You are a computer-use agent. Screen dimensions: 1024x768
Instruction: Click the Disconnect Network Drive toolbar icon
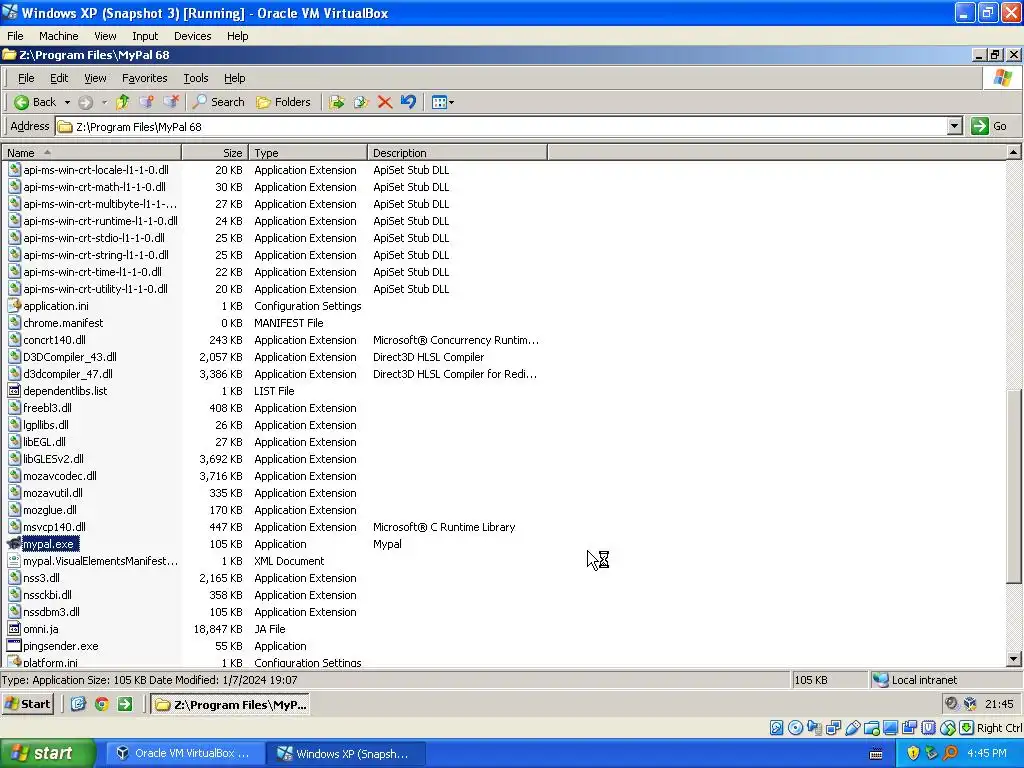pyautogui.click(x=171, y=102)
